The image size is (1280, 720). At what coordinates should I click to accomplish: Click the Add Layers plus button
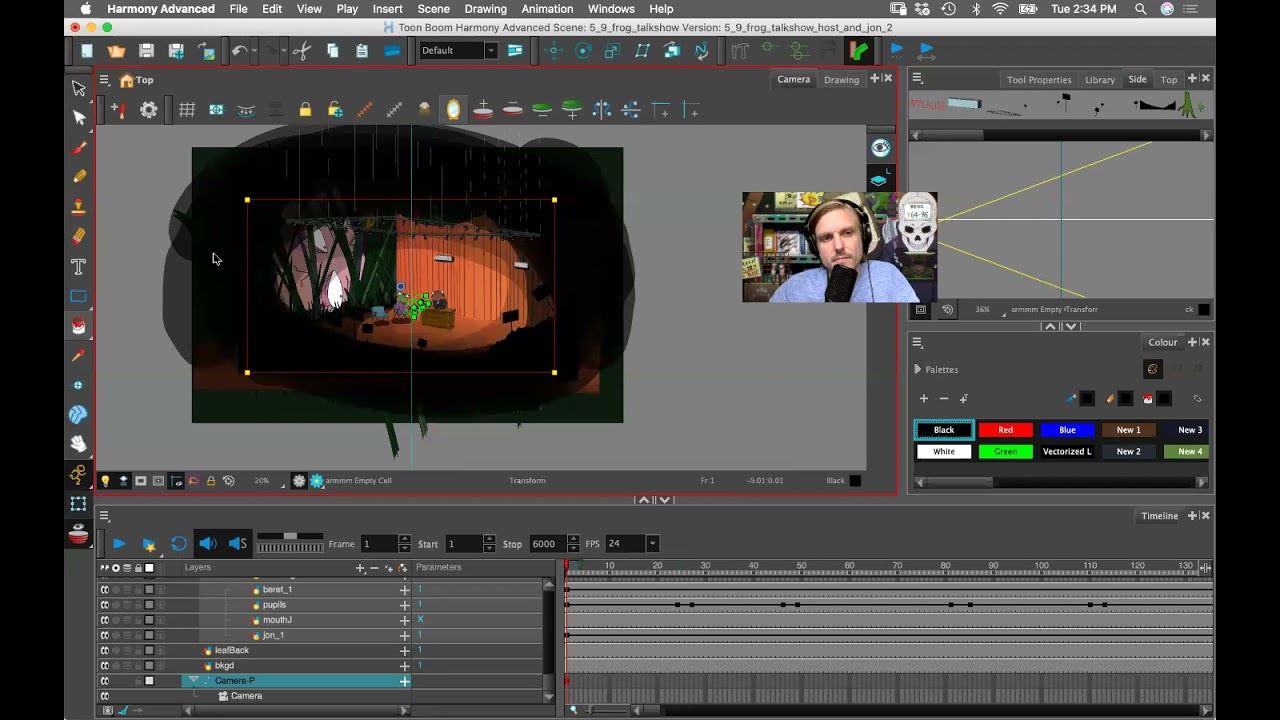360,568
